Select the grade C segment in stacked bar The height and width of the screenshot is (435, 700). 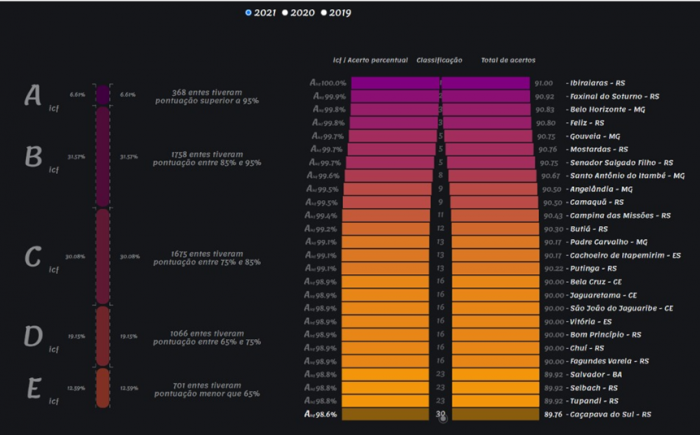[x=102, y=256]
